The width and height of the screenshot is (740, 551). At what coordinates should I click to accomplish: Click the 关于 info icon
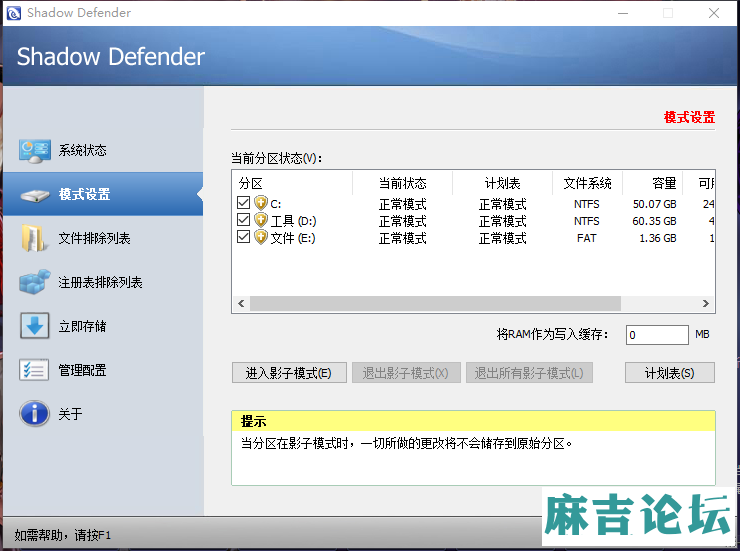pyautogui.click(x=34, y=414)
